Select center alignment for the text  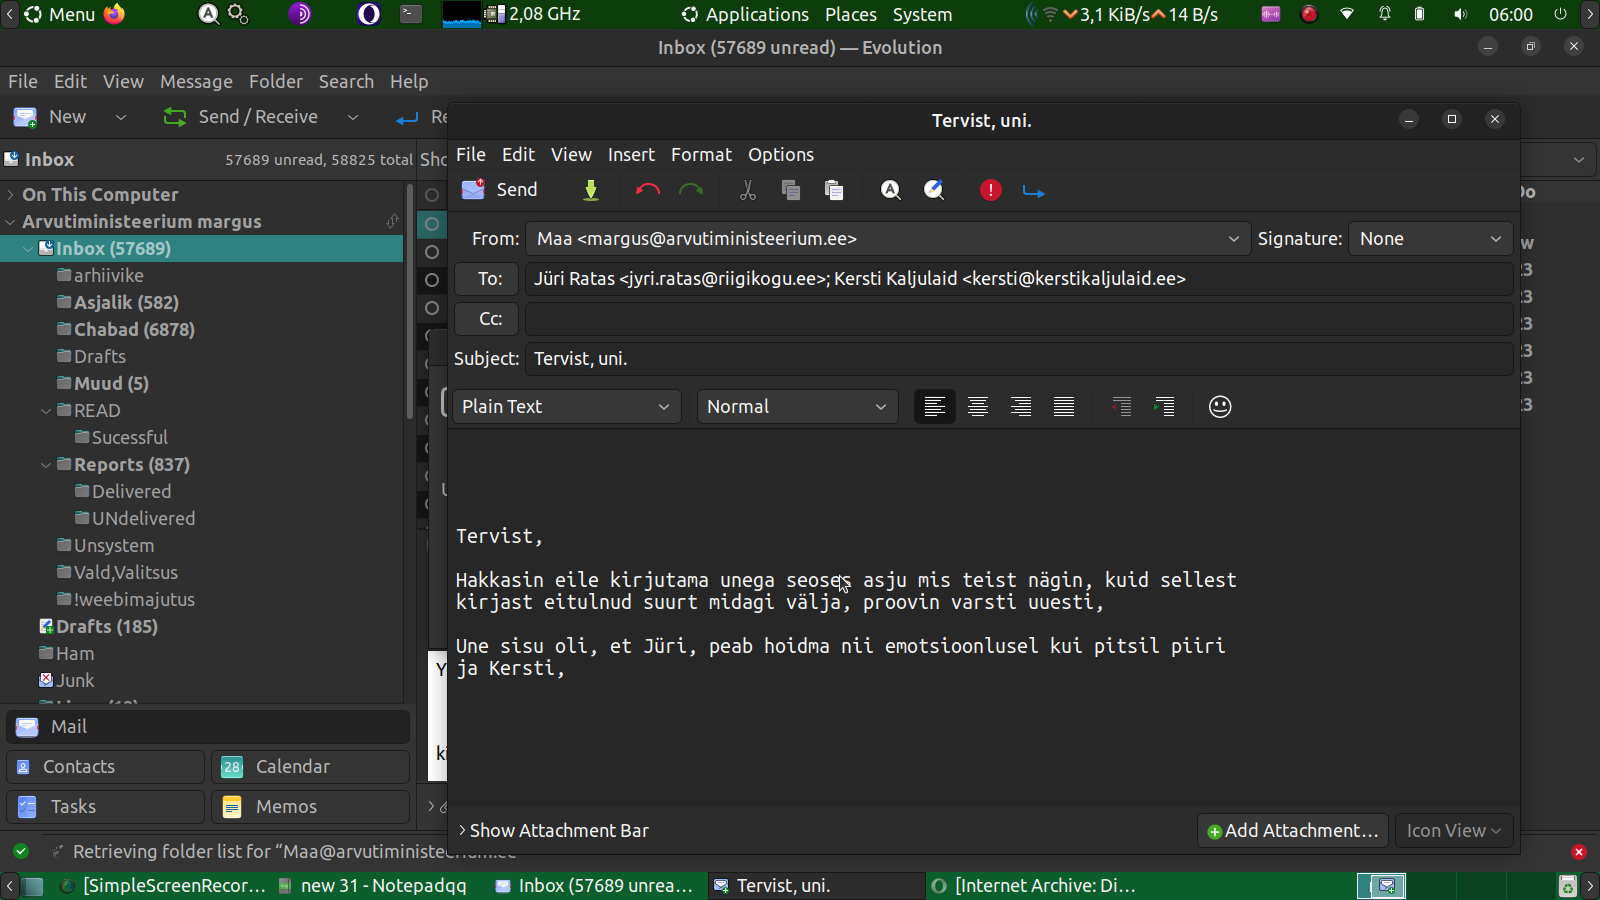(977, 407)
